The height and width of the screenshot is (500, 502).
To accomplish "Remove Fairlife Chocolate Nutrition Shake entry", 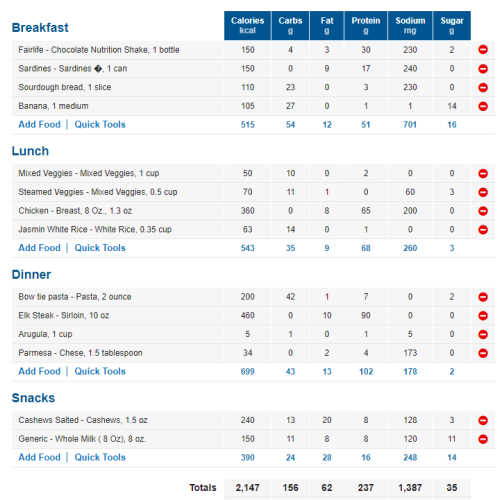I will (483, 50).
